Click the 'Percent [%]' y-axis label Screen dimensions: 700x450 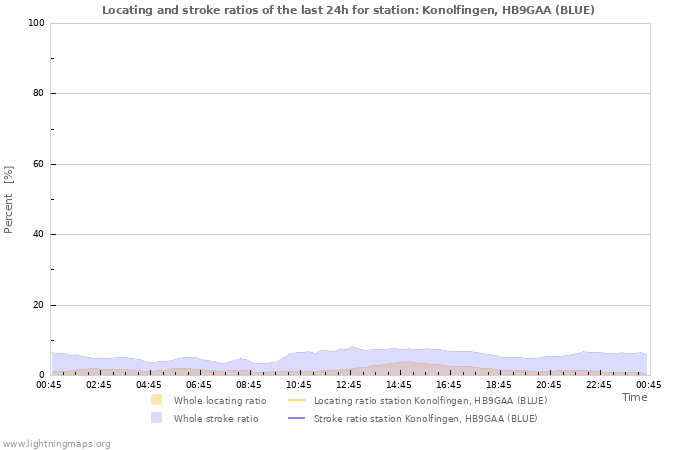click(9, 200)
